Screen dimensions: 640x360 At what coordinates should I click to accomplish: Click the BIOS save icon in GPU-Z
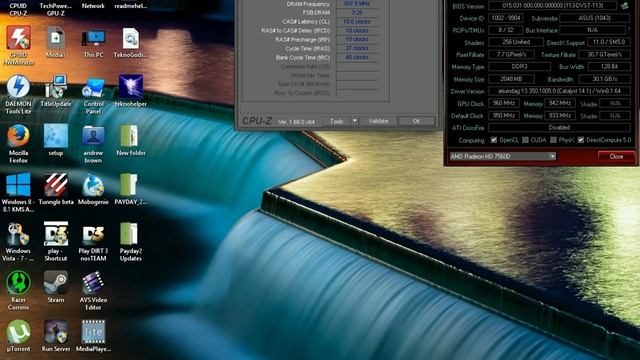click(x=624, y=6)
